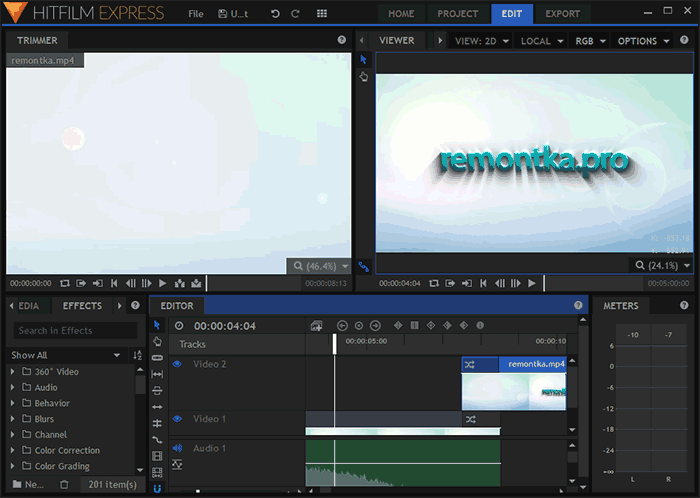Jump to start in Viewer
This screenshot has height=498, width=700.
(x=483, y=283)
